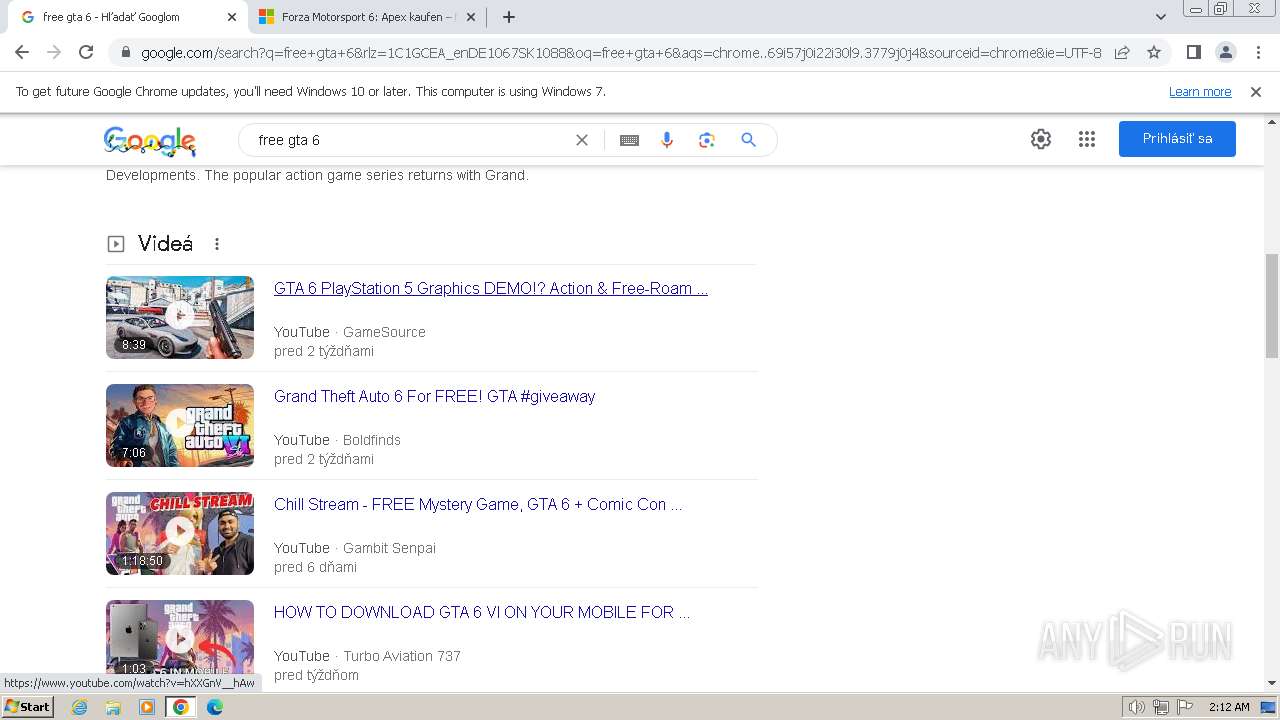Open Google search settings gear
The image size is (1280, 720).
coord(1041,139)
